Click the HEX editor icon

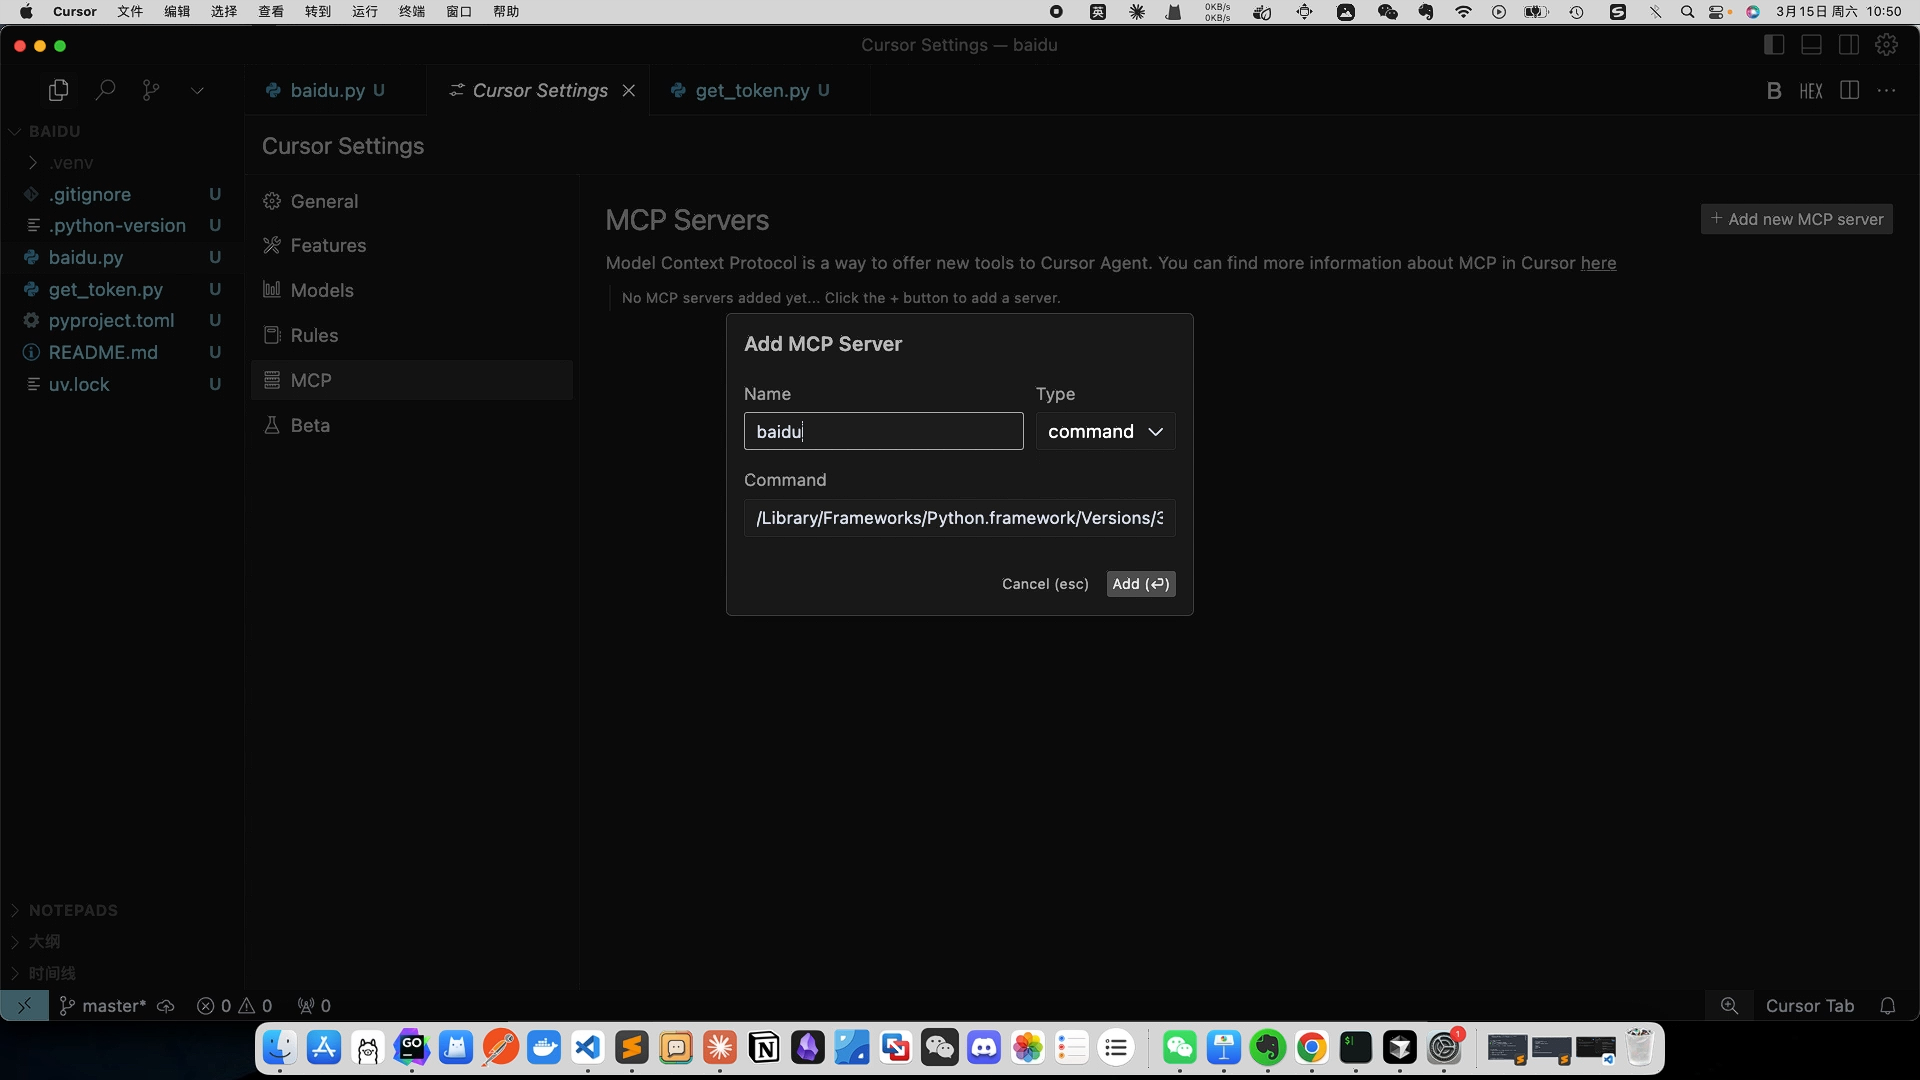pyautogui.click(x=1811, y=91)
